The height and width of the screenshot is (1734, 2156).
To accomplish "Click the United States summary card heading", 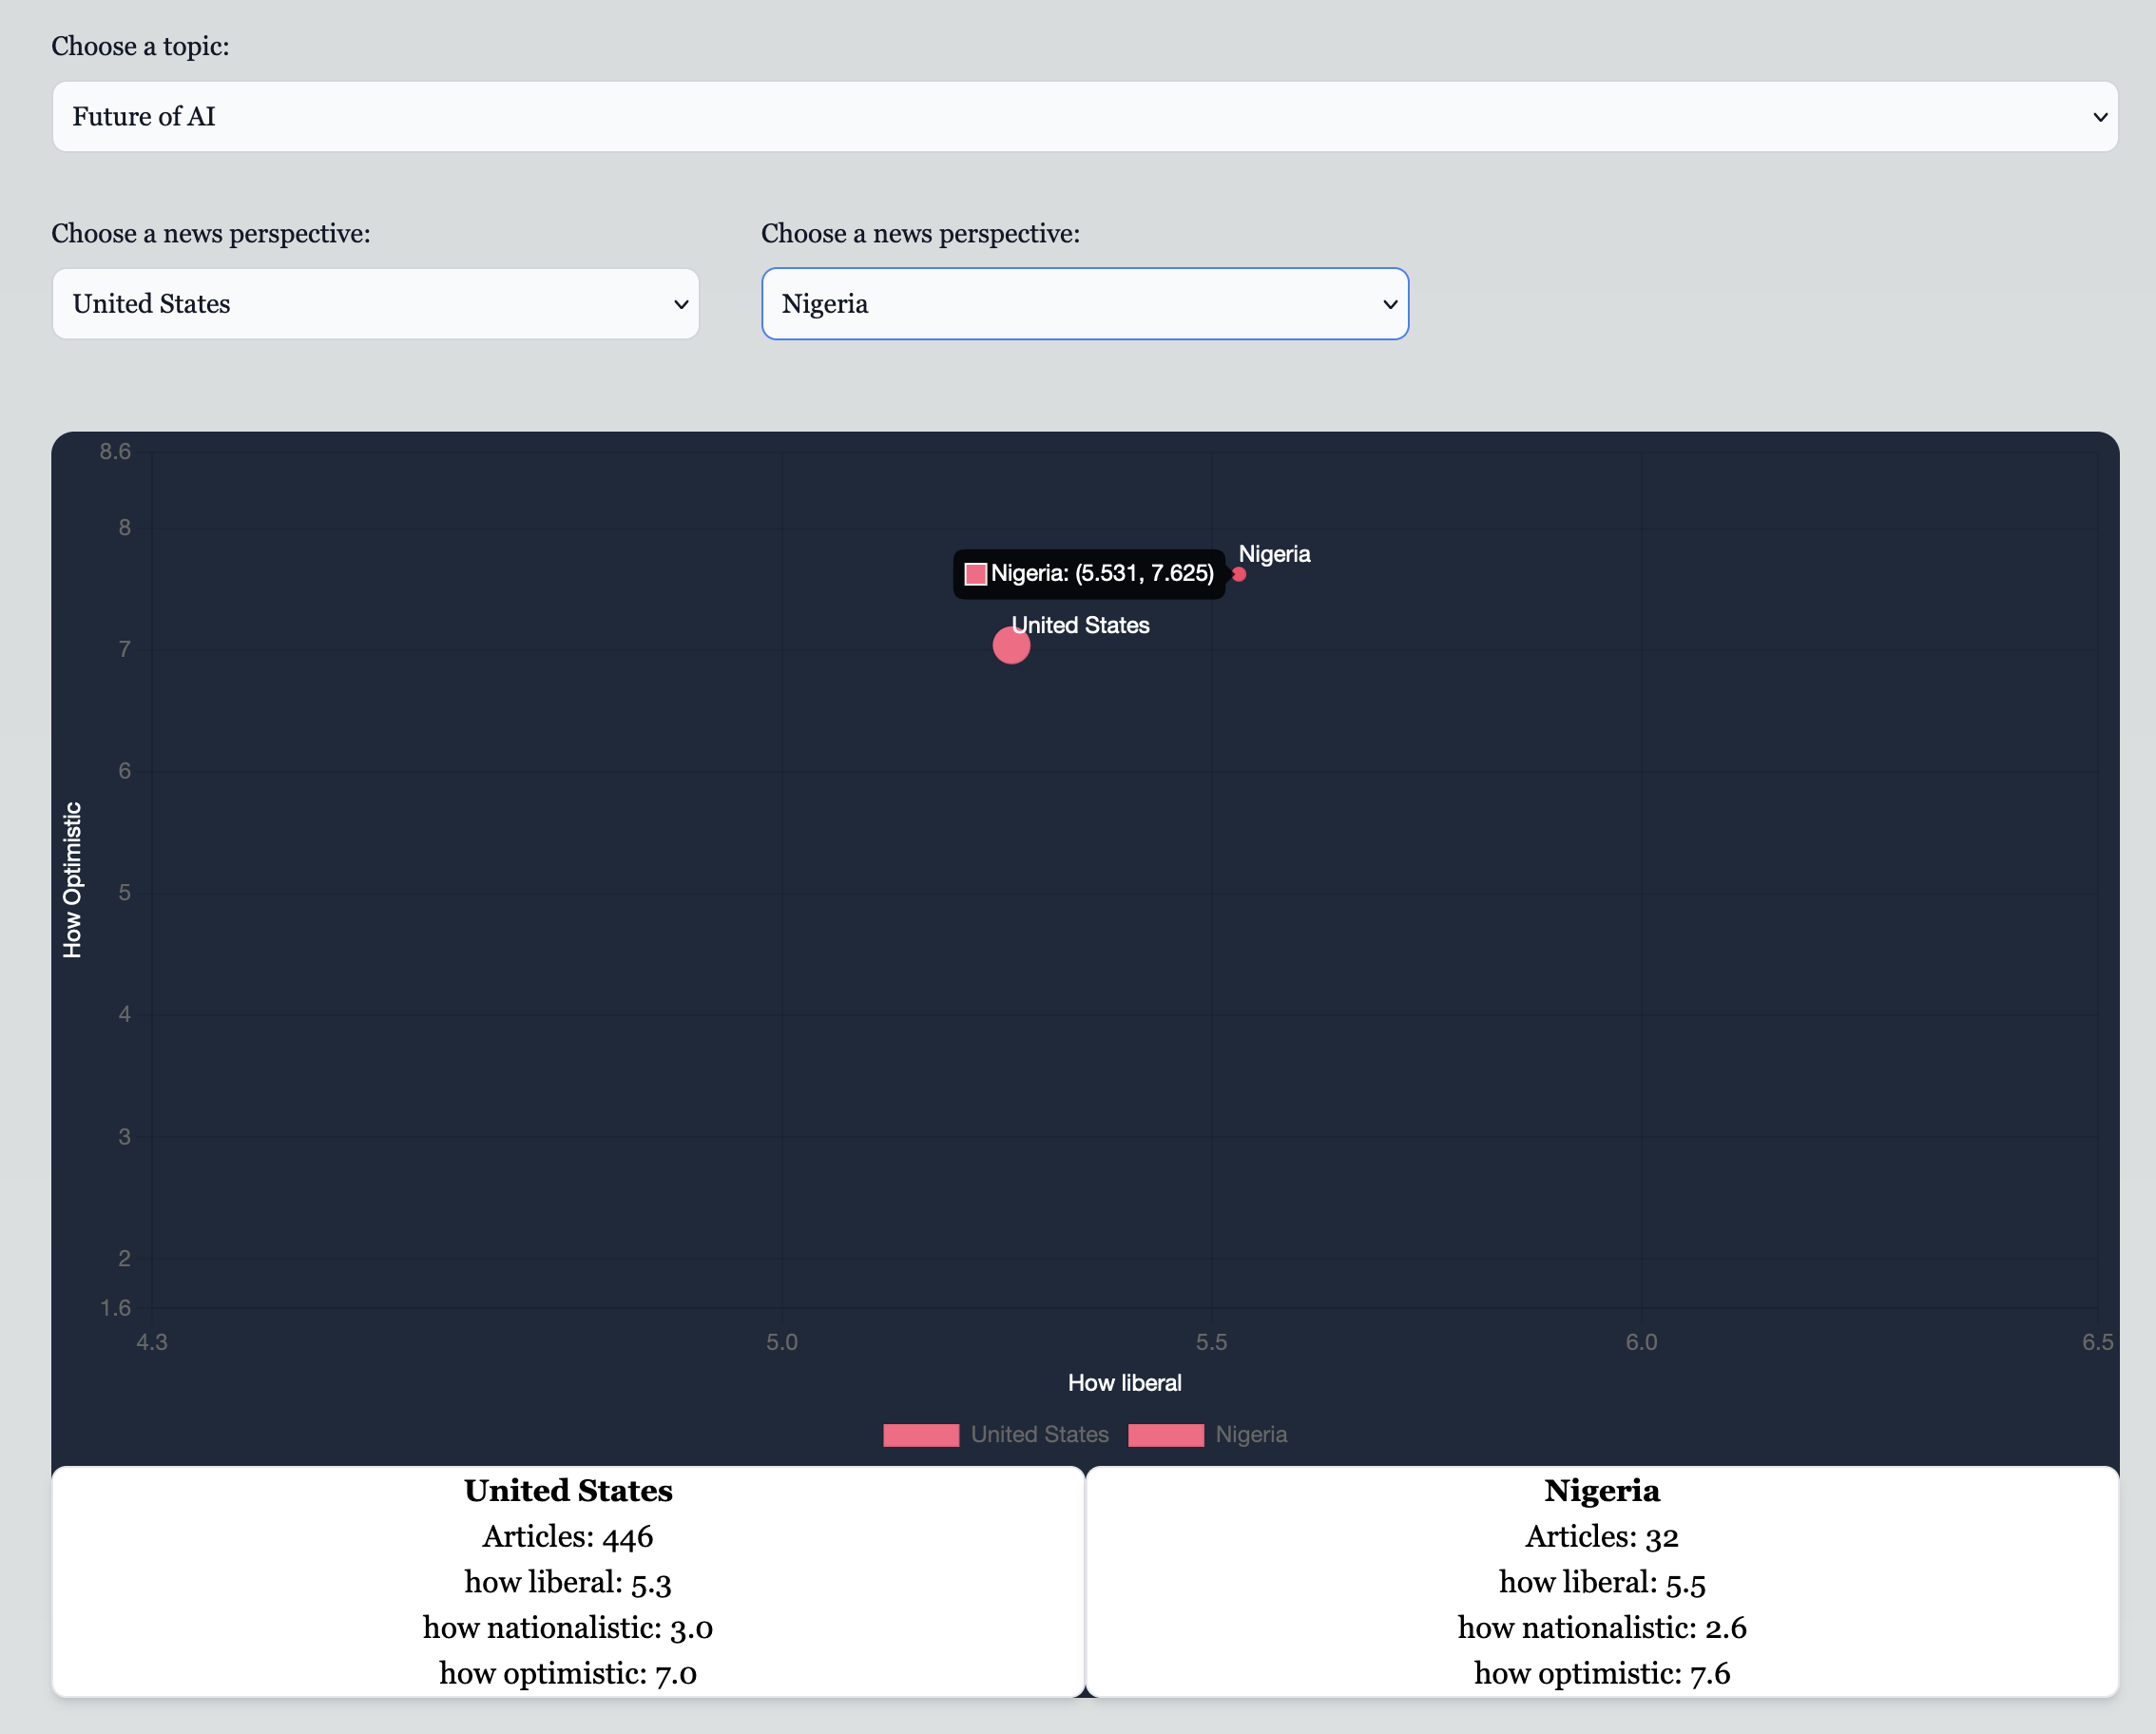I will [568, 1491].
